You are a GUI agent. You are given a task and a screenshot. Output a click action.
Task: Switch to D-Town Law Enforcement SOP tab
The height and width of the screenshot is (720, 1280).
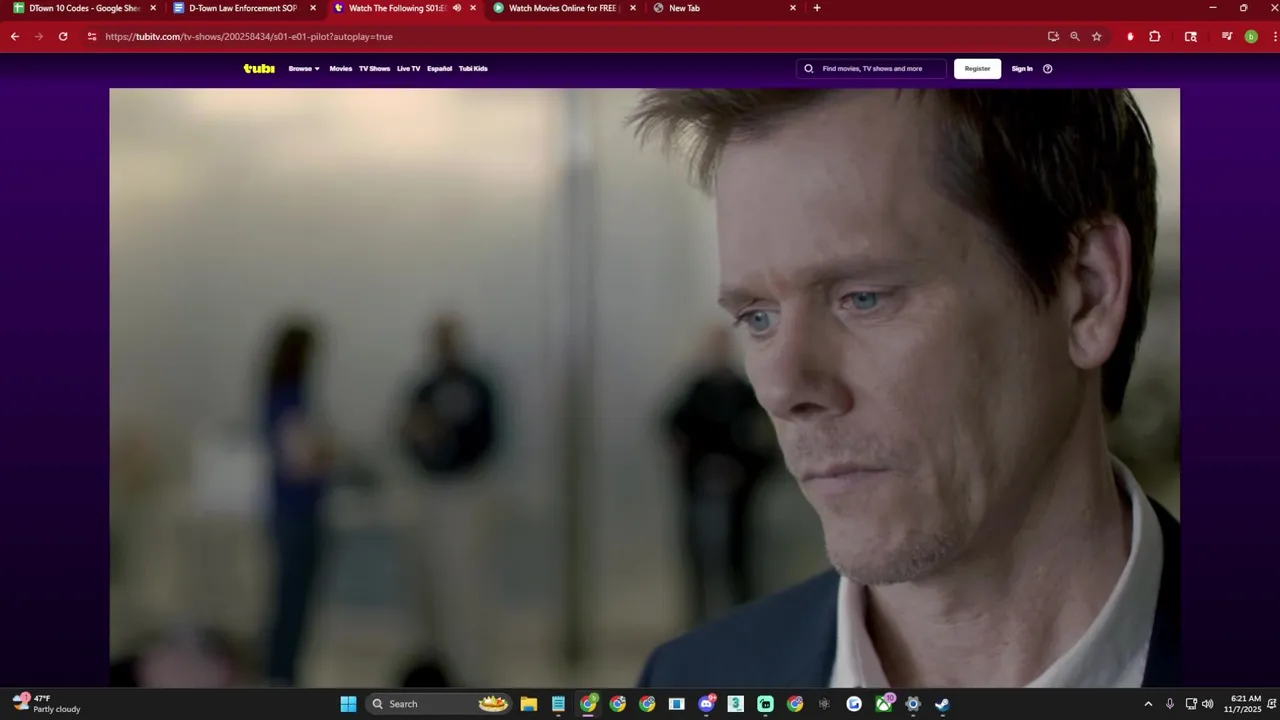pos(244,8)
